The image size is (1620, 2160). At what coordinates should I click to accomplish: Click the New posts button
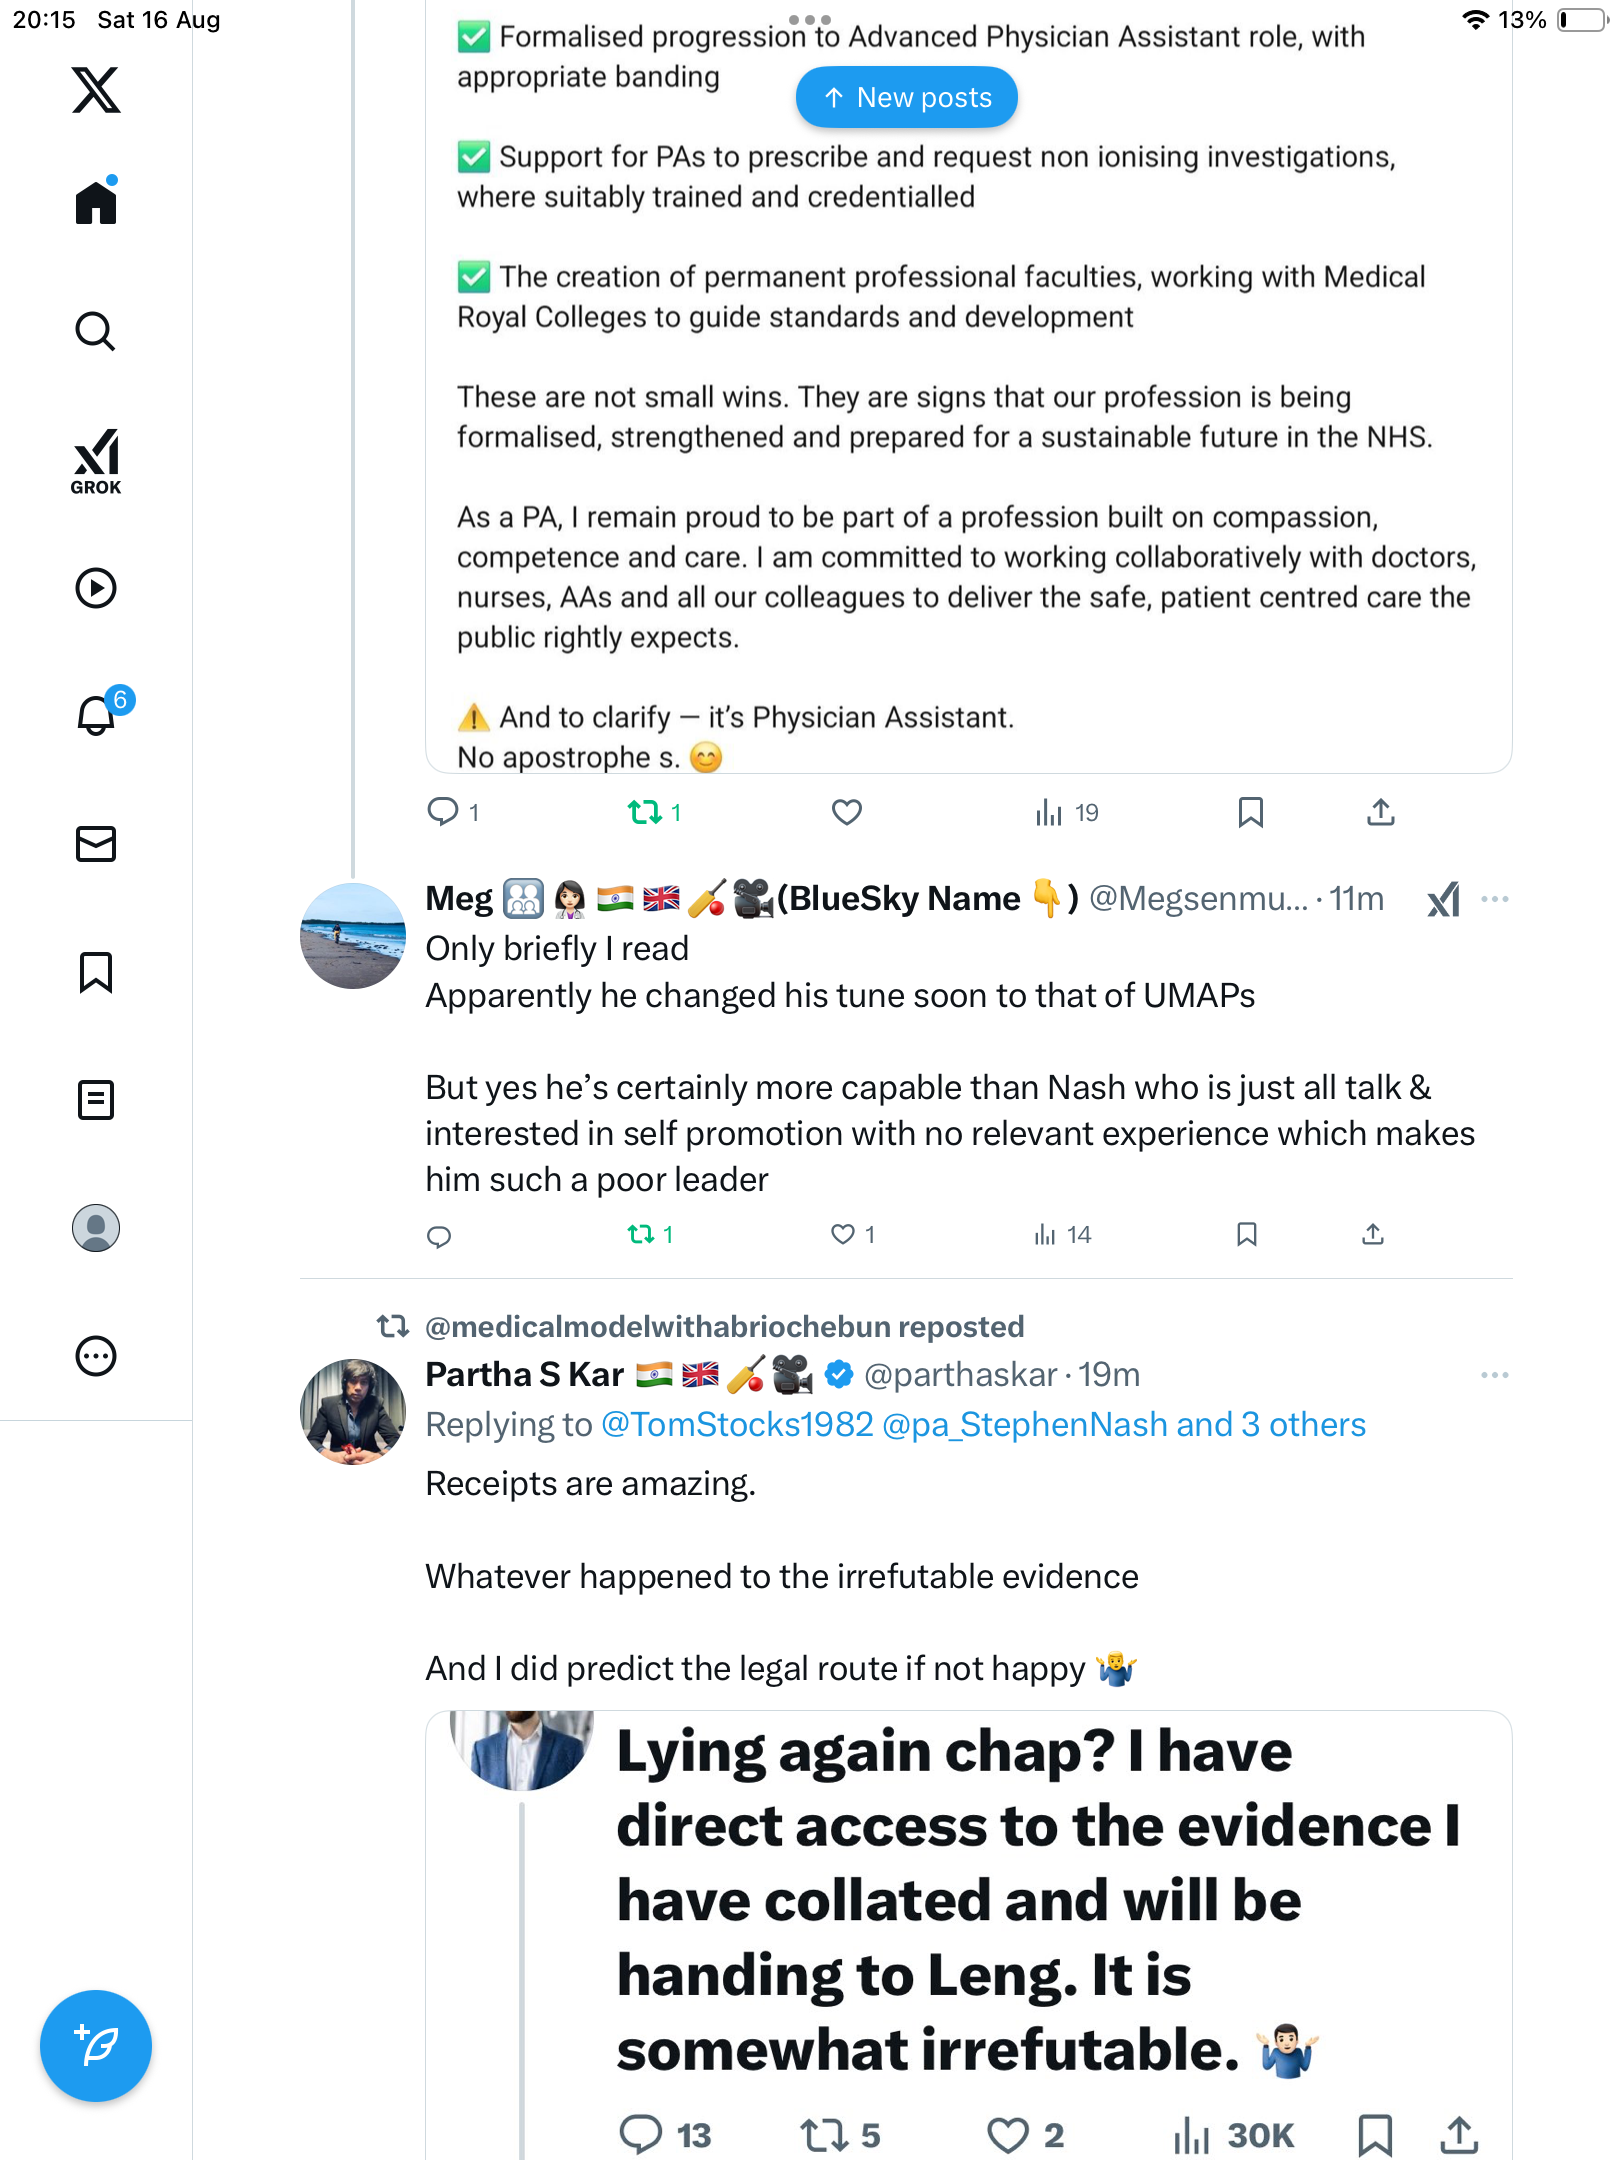(907, 97)
